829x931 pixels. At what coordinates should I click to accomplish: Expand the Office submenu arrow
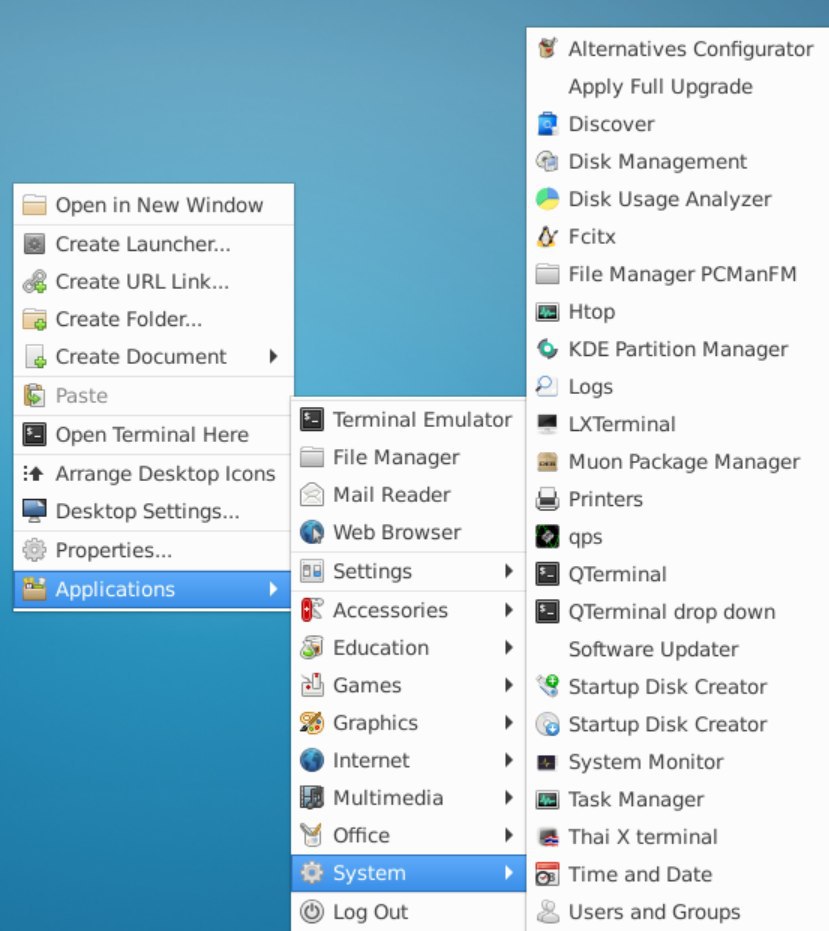(x=509, y=835)
